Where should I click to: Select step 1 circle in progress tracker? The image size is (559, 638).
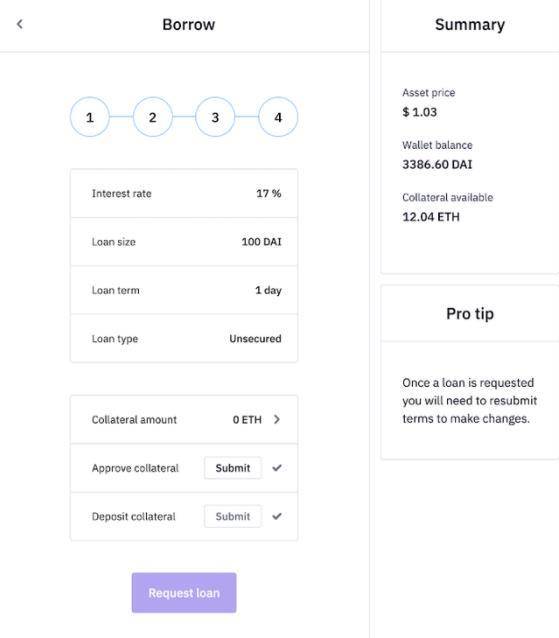pyautogui.click(x=90, y=117)
